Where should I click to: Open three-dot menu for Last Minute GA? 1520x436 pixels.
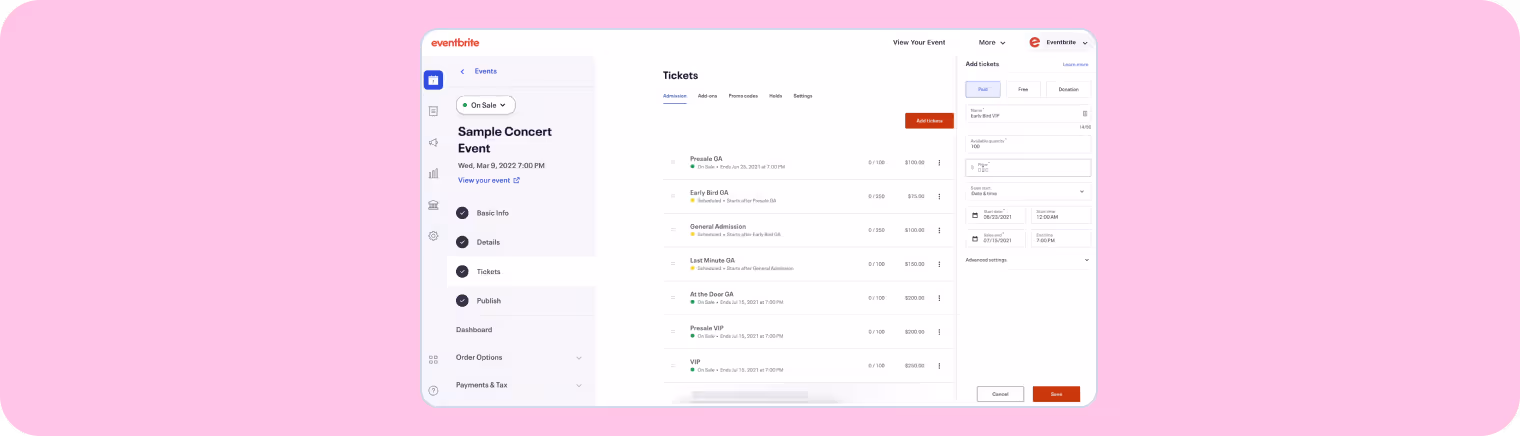point(939,264)
